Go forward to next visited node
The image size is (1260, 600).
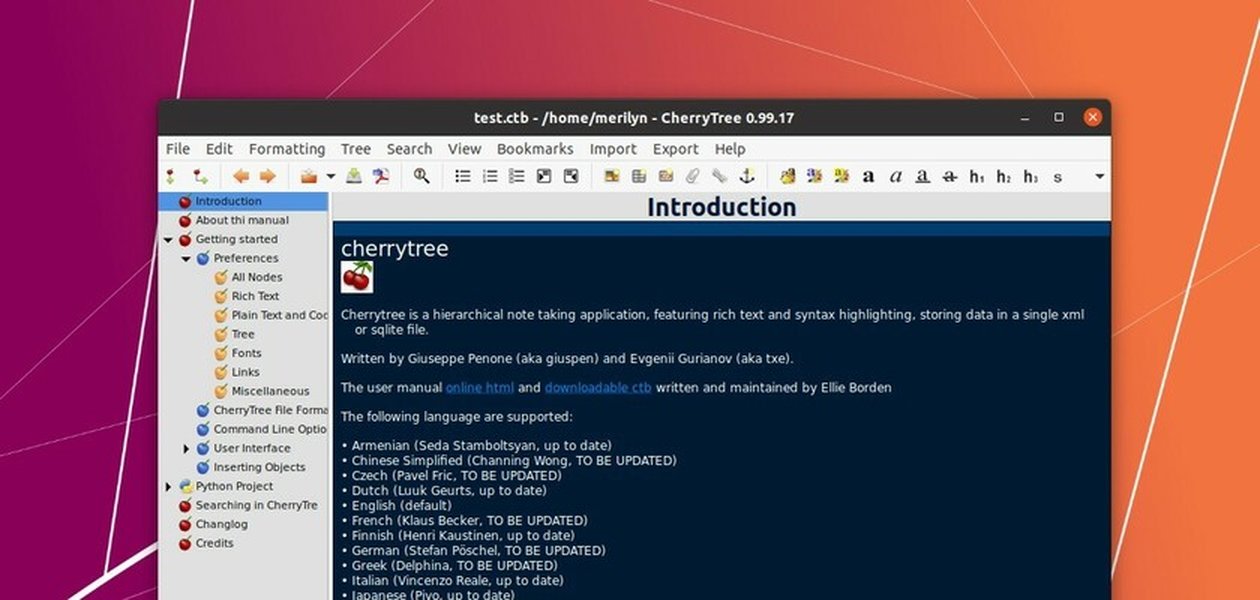268,176
